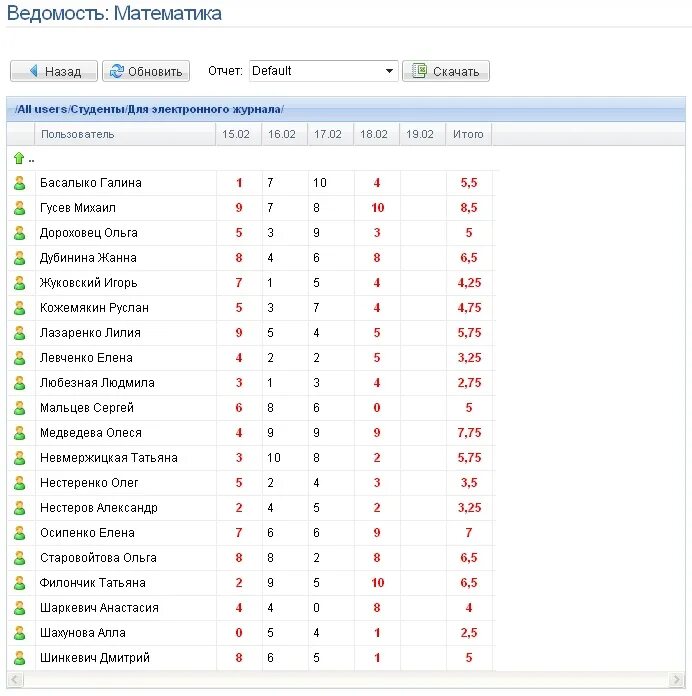
Task: Click the 17.02 grade 10 for Басалыко Галина
Action: [x=320, y=183]
